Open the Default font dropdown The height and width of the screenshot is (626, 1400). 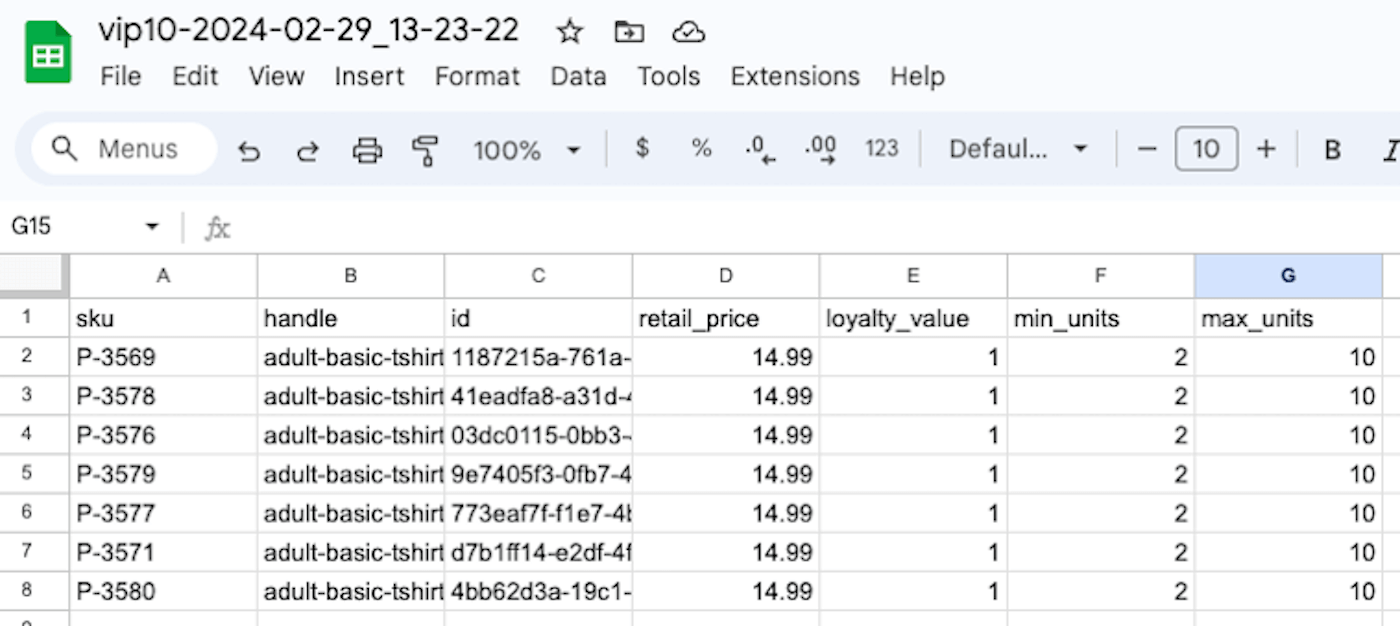tap(1018, 149)
